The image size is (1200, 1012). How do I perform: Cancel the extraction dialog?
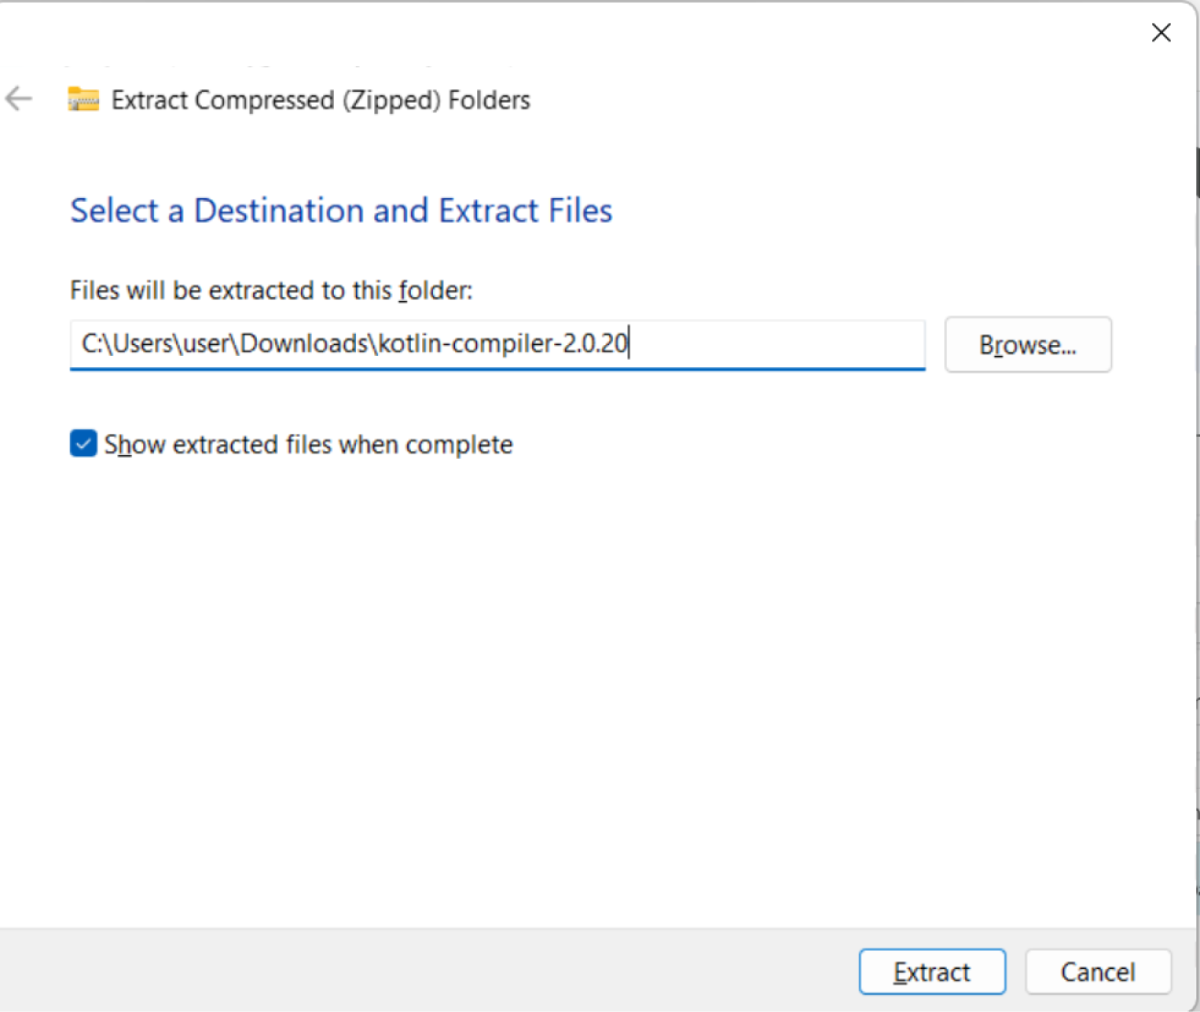click(1098, 971)
